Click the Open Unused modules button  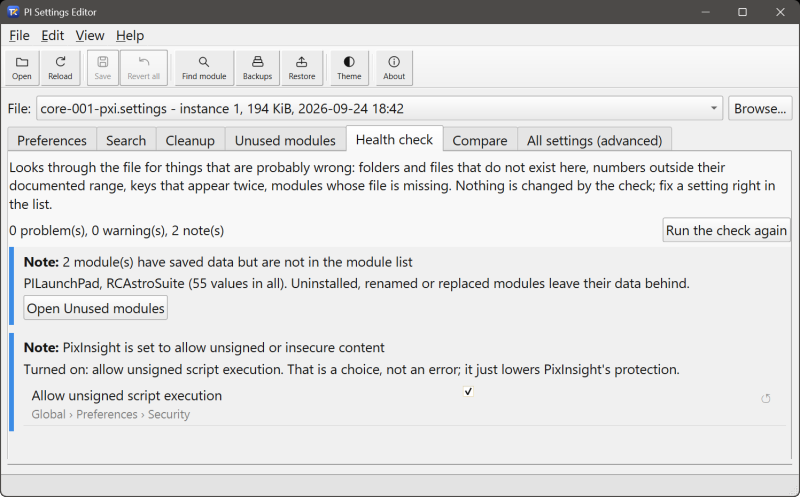[95, 308]
